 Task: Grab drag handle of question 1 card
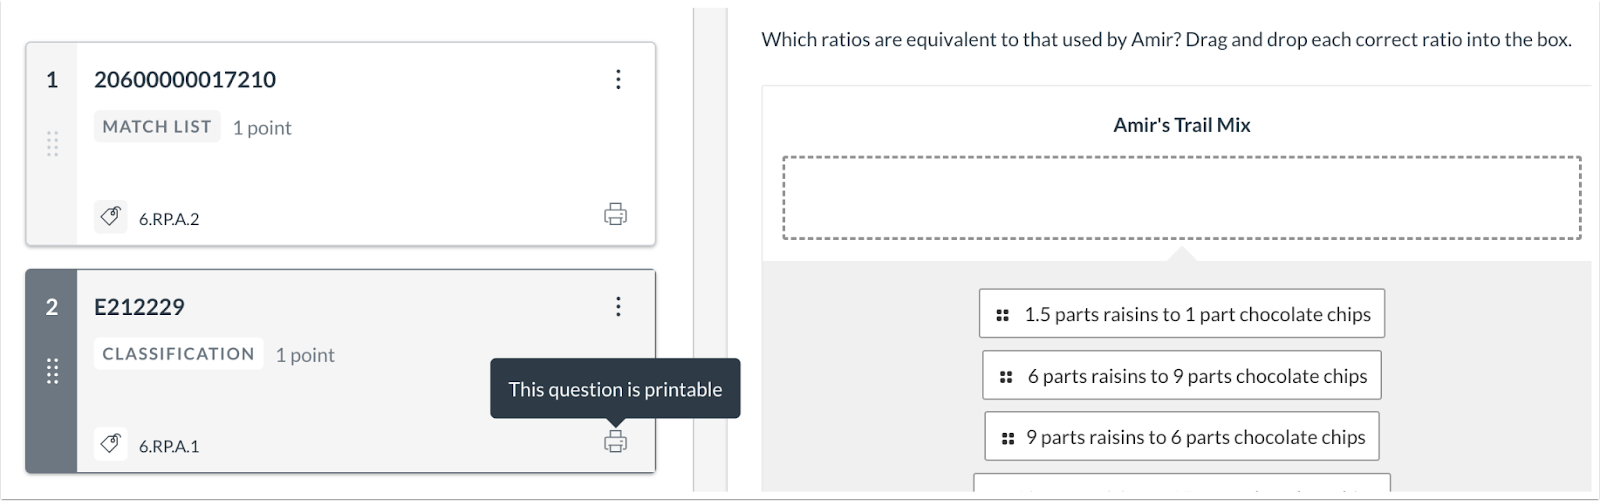(52, 144)
